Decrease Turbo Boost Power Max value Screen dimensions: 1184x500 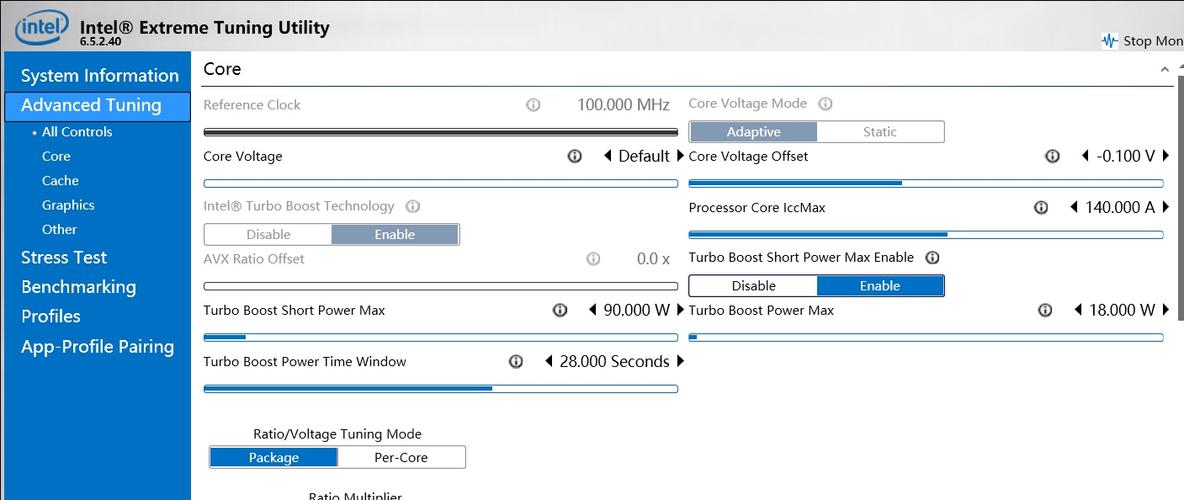click(x=1078, y=310)
